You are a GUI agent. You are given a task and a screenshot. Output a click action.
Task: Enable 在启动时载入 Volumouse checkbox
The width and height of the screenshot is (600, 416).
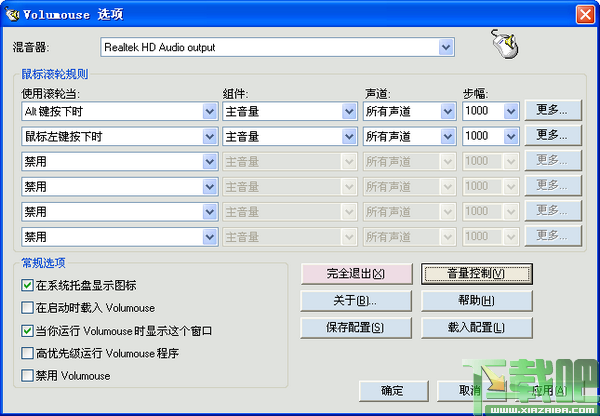click(x=27, y=308)
